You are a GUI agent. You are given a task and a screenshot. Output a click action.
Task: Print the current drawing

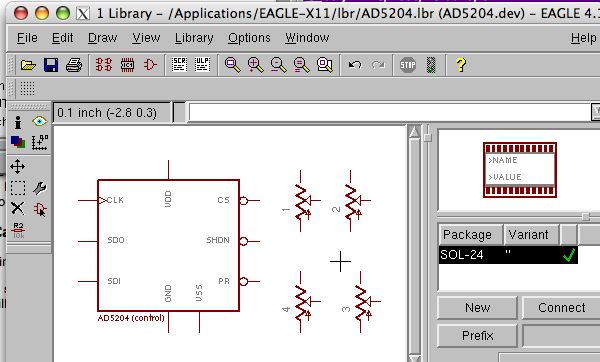tap(74, 65)
